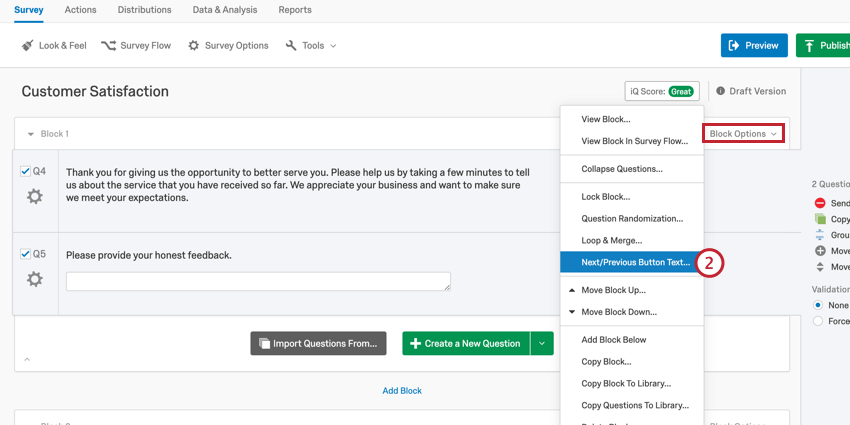Open the Q4 question gear settings
Viewport: 850px width, 425px height.
35,197
